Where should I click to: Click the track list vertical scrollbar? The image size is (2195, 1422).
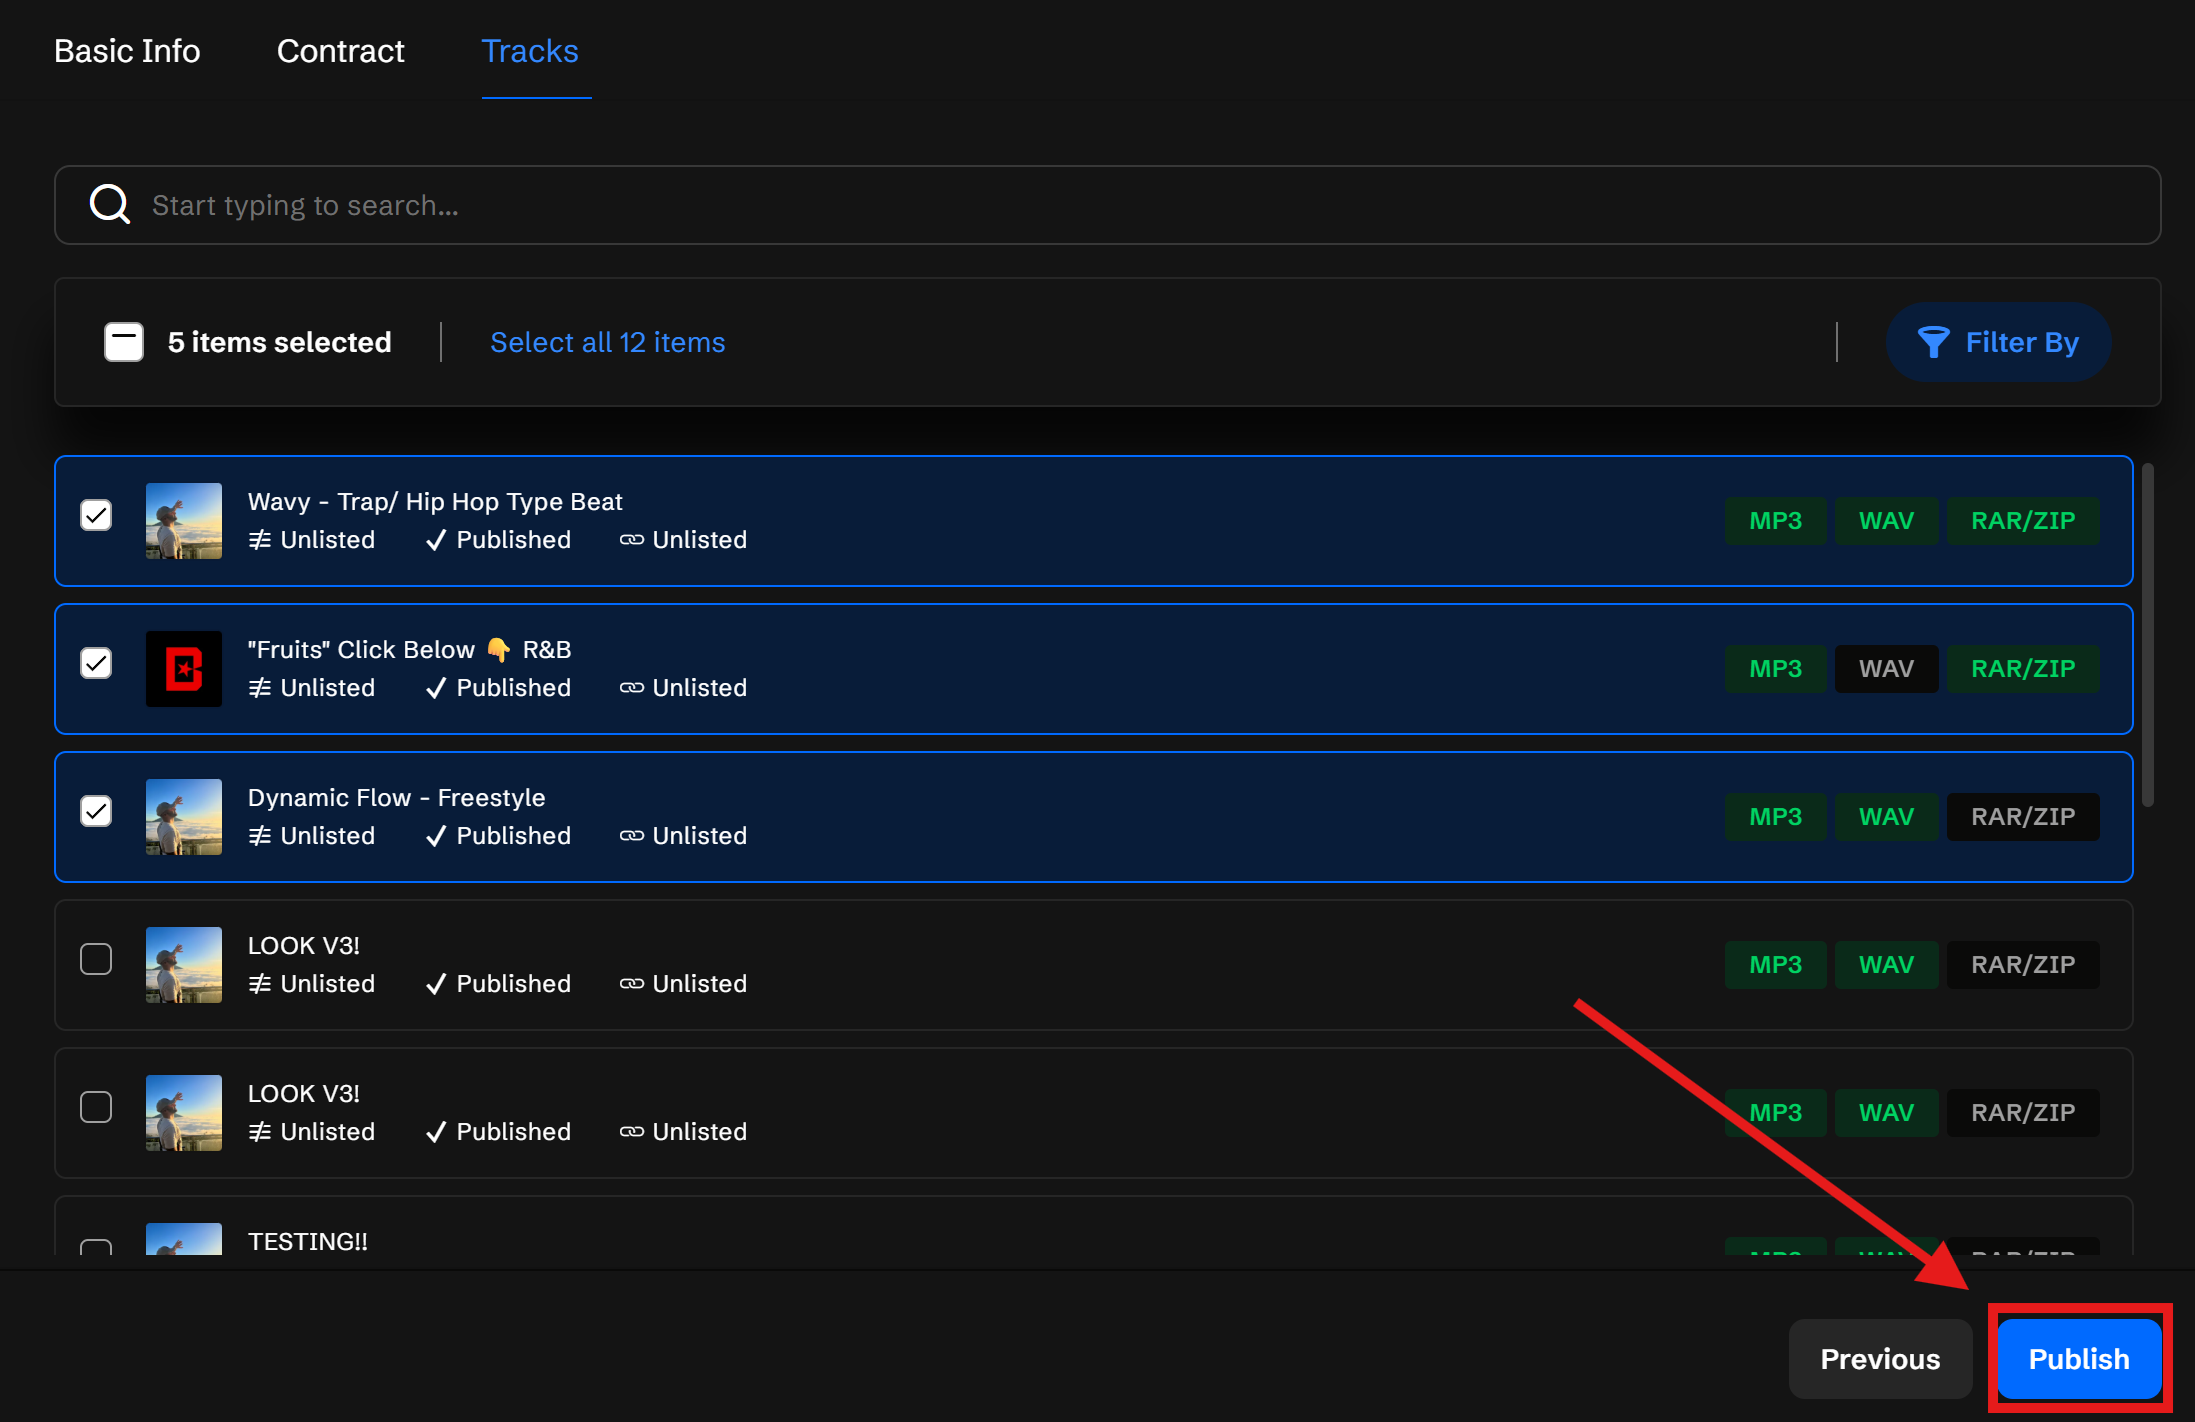click(x=2147, y=635)
